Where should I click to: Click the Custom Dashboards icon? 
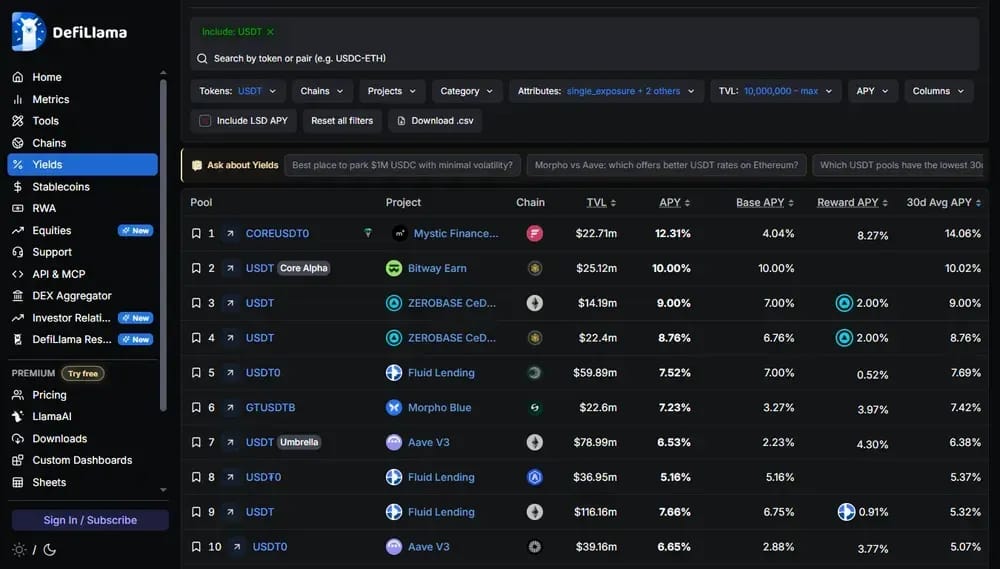(18, 461)
